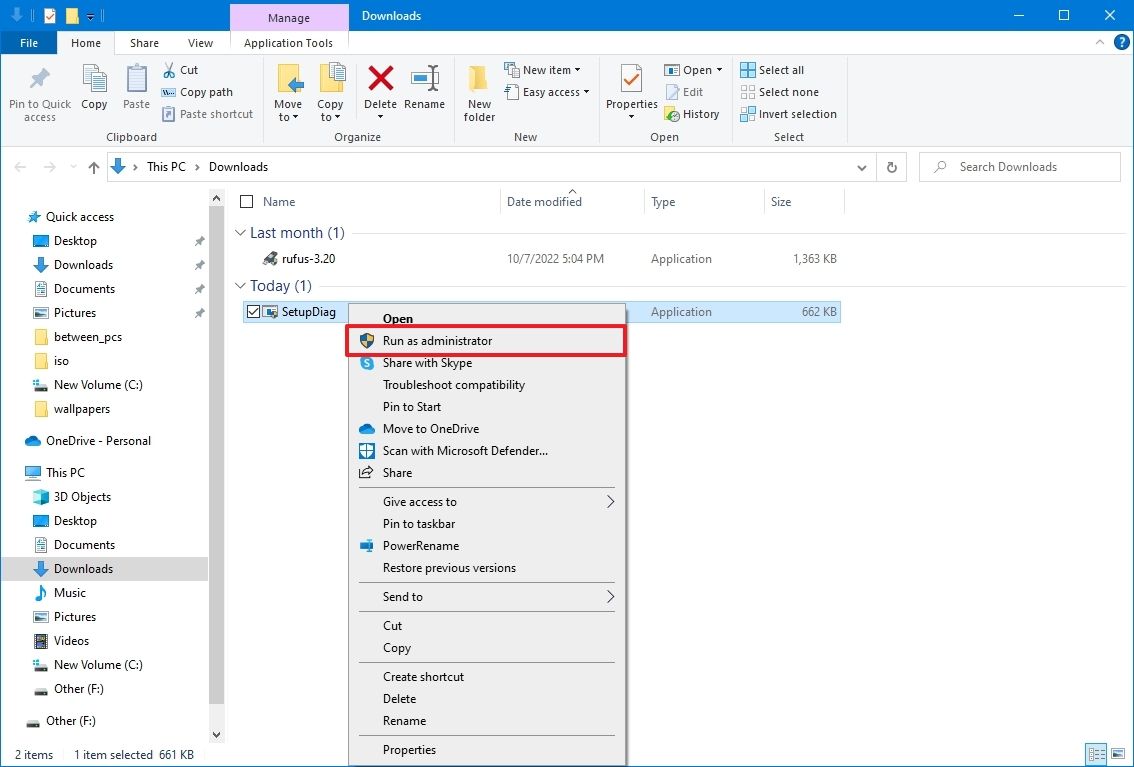Click the refresh icon in the address bar
This screenshot has width=1134, height=767.
tap(891, 167)
